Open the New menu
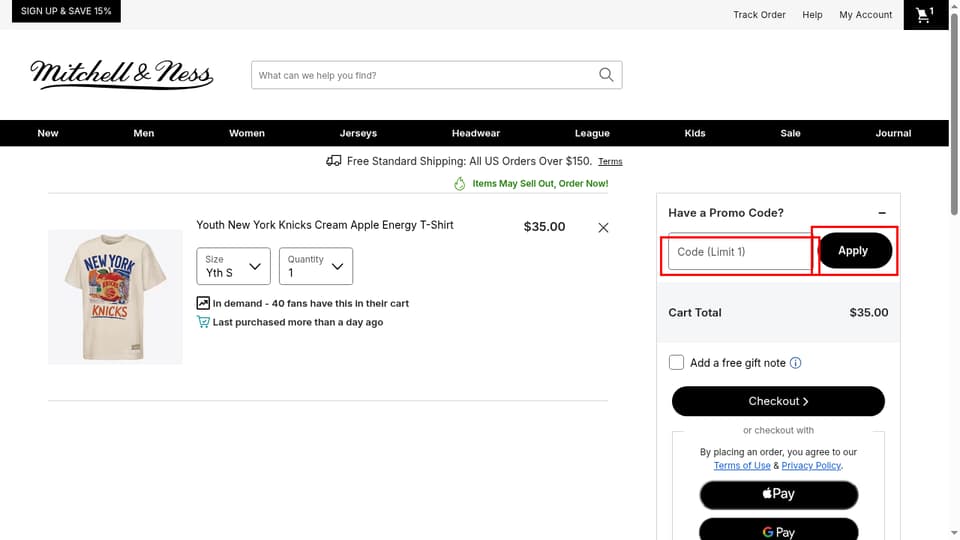 click(x=48, y=133)
